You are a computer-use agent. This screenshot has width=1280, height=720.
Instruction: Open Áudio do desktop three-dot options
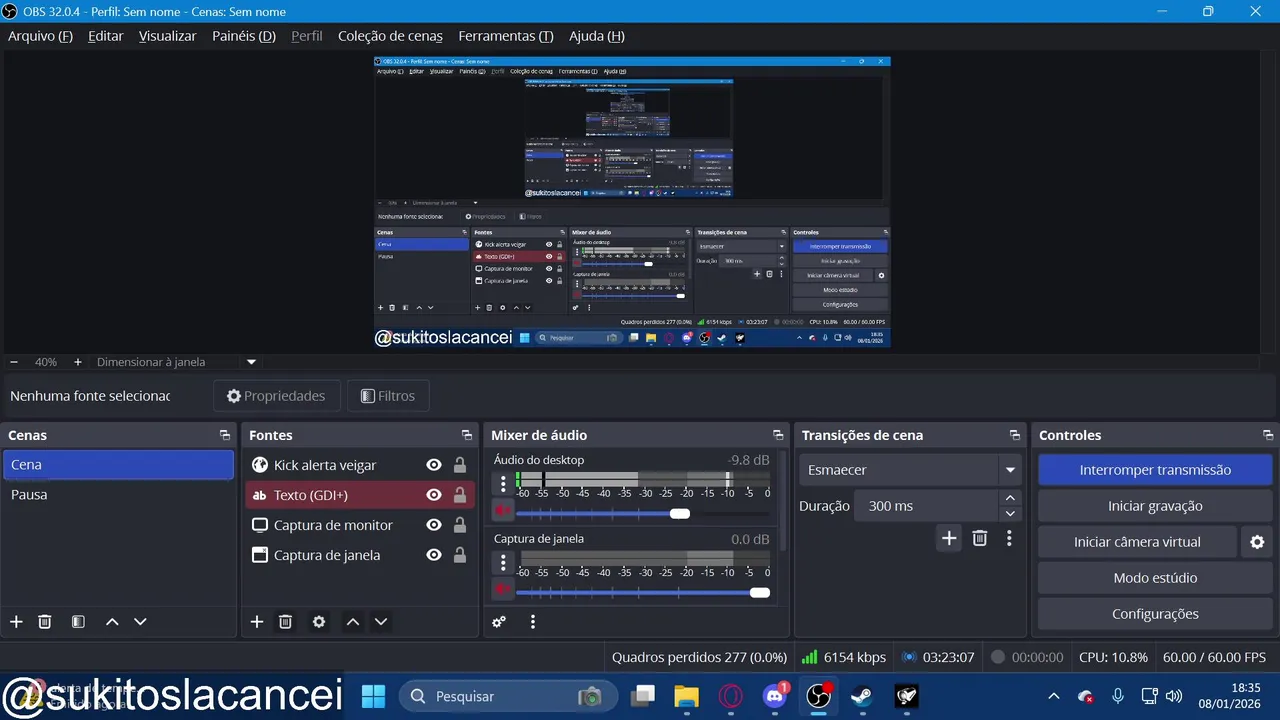pos(503,484)
